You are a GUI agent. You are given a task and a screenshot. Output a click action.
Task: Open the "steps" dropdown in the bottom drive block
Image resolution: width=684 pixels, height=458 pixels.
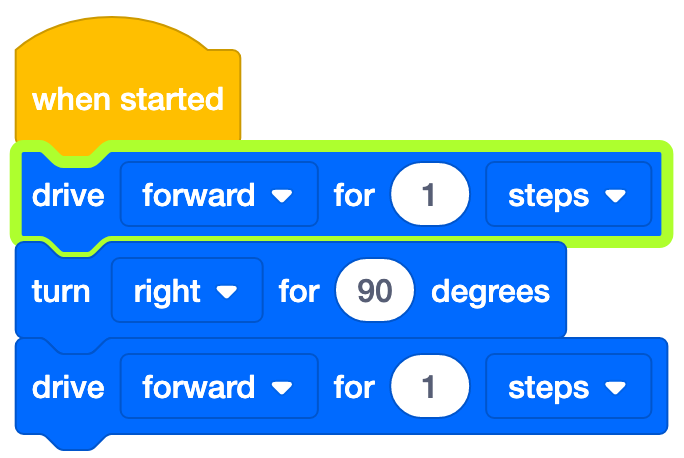552,388
